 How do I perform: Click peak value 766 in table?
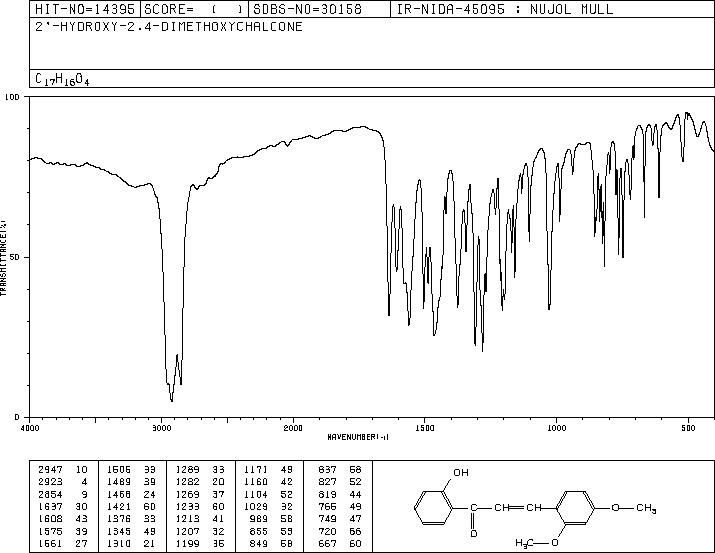click(327, 506)
